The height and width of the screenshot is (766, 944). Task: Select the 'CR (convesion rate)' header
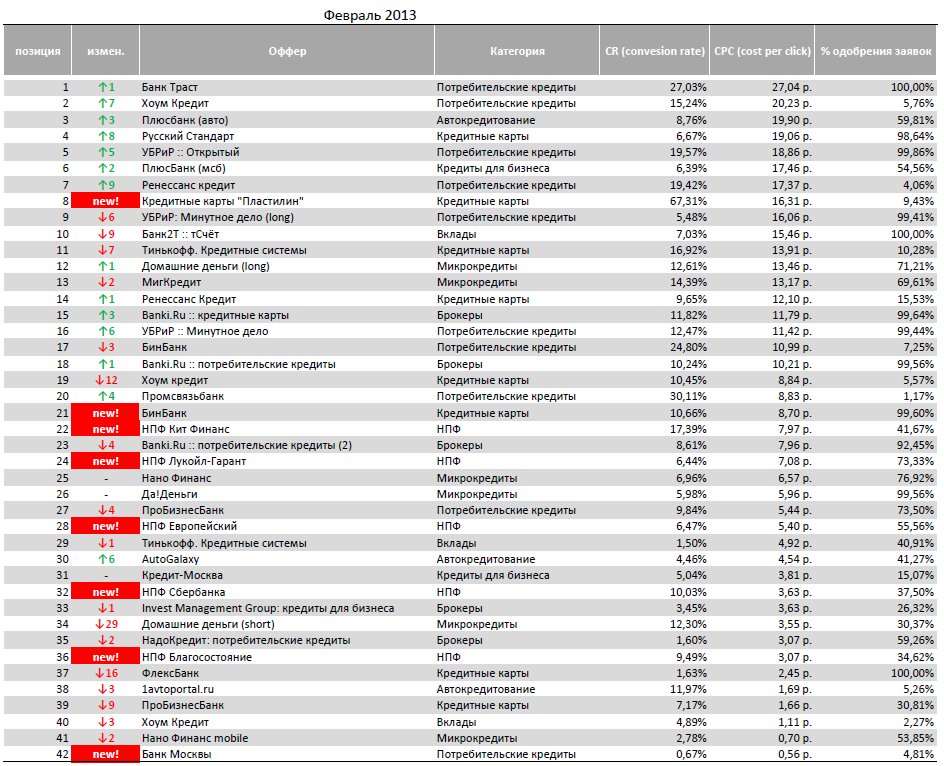point(654,51)
